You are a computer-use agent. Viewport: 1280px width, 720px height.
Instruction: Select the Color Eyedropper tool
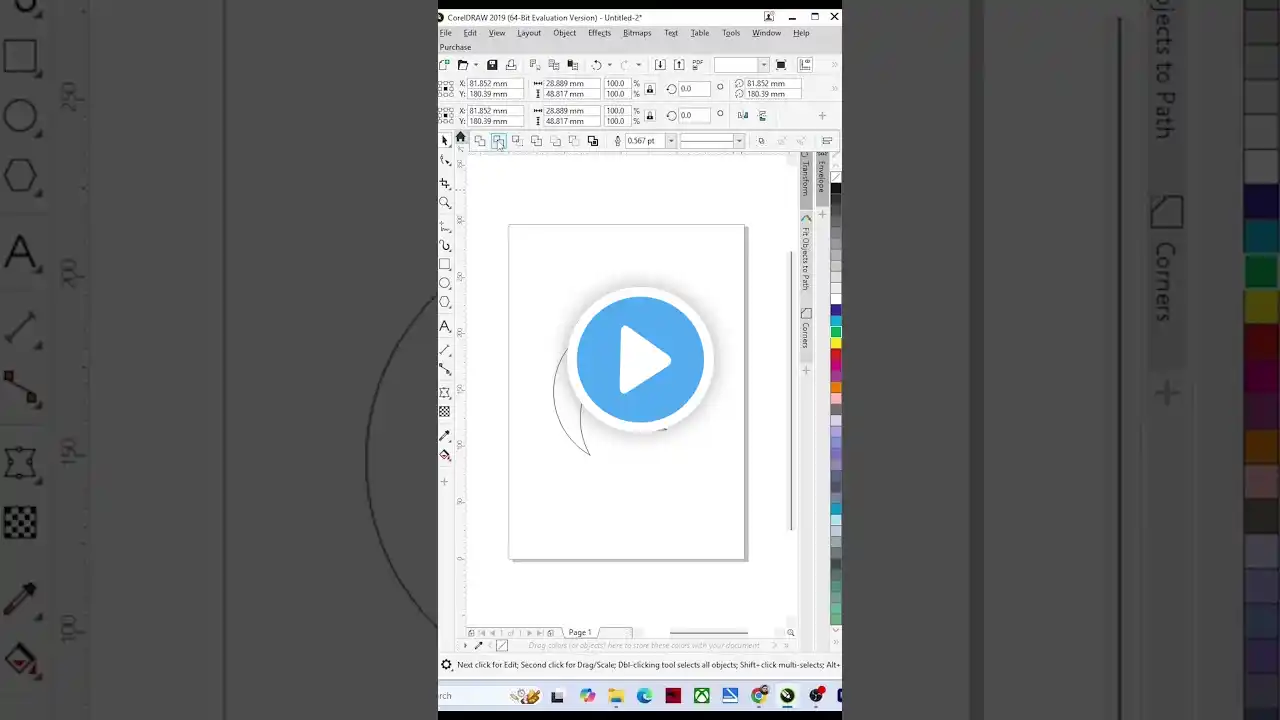[x=445, y=435]
